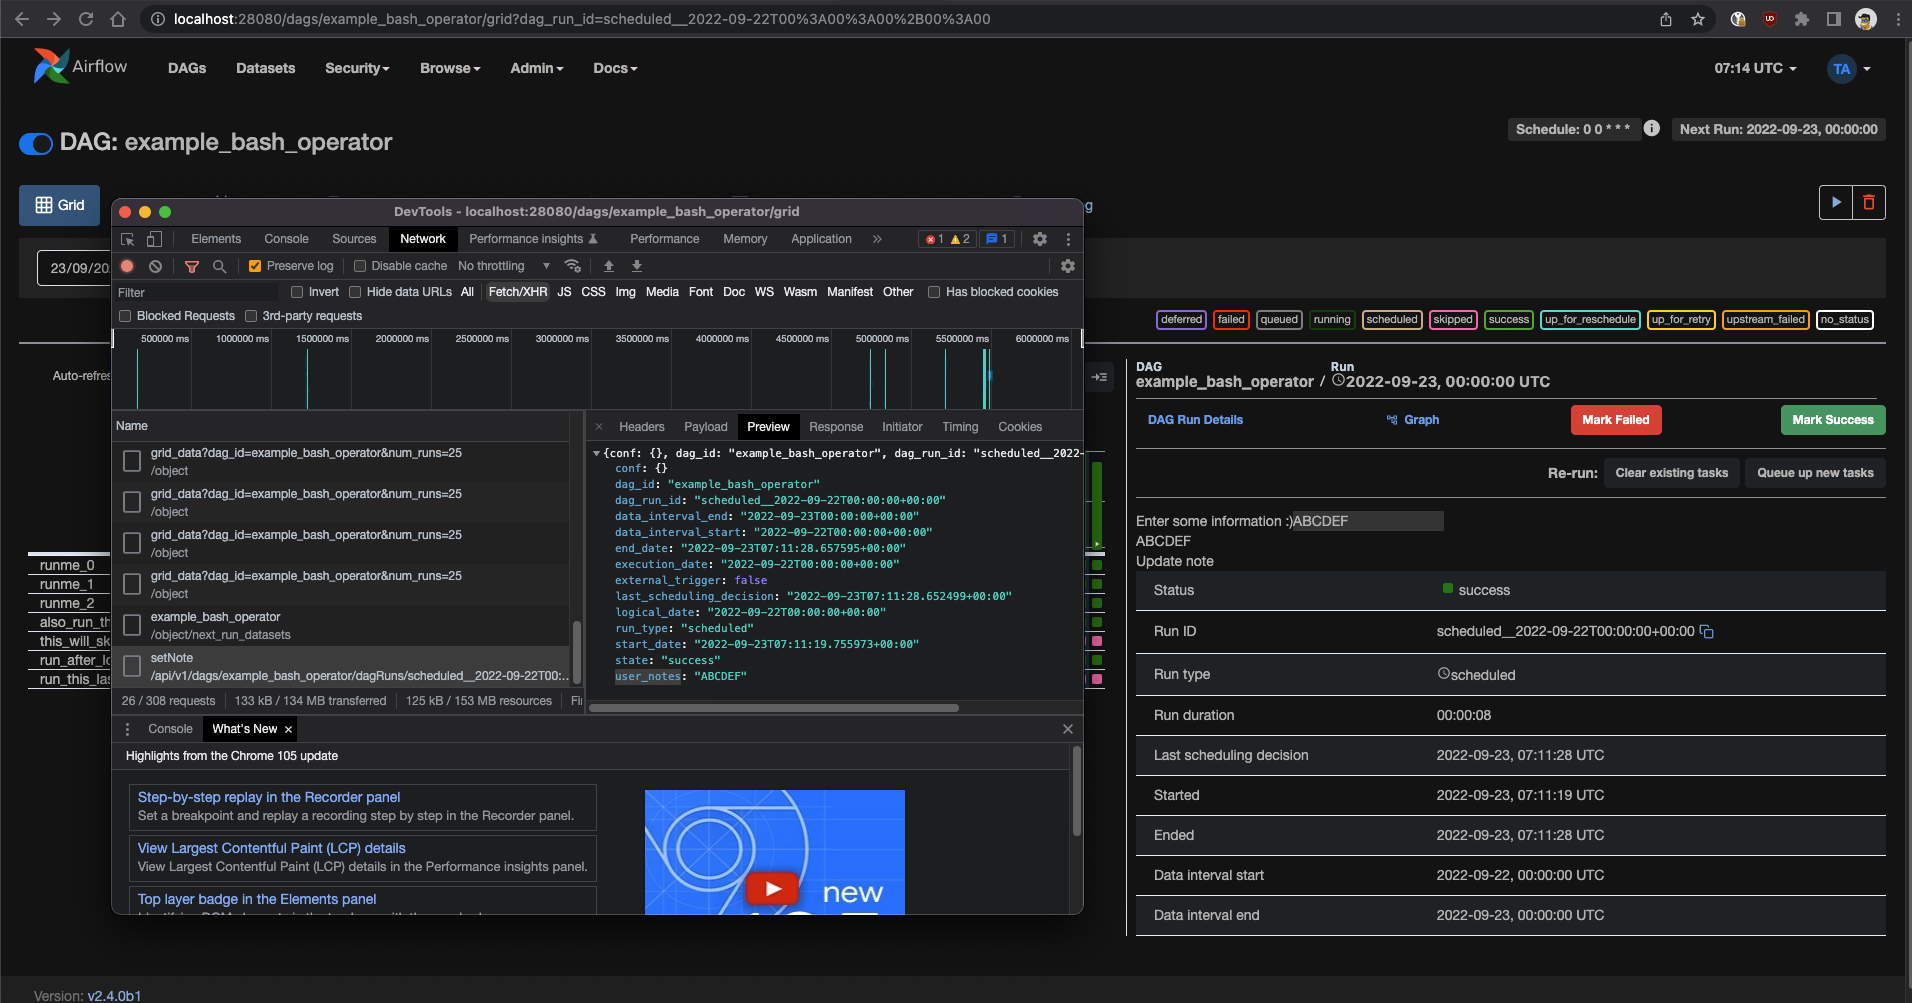This screenshot has height=1003, width=1912.
Task: Check the 3rd-party requests checkbox
Action: tap(251, 316)
